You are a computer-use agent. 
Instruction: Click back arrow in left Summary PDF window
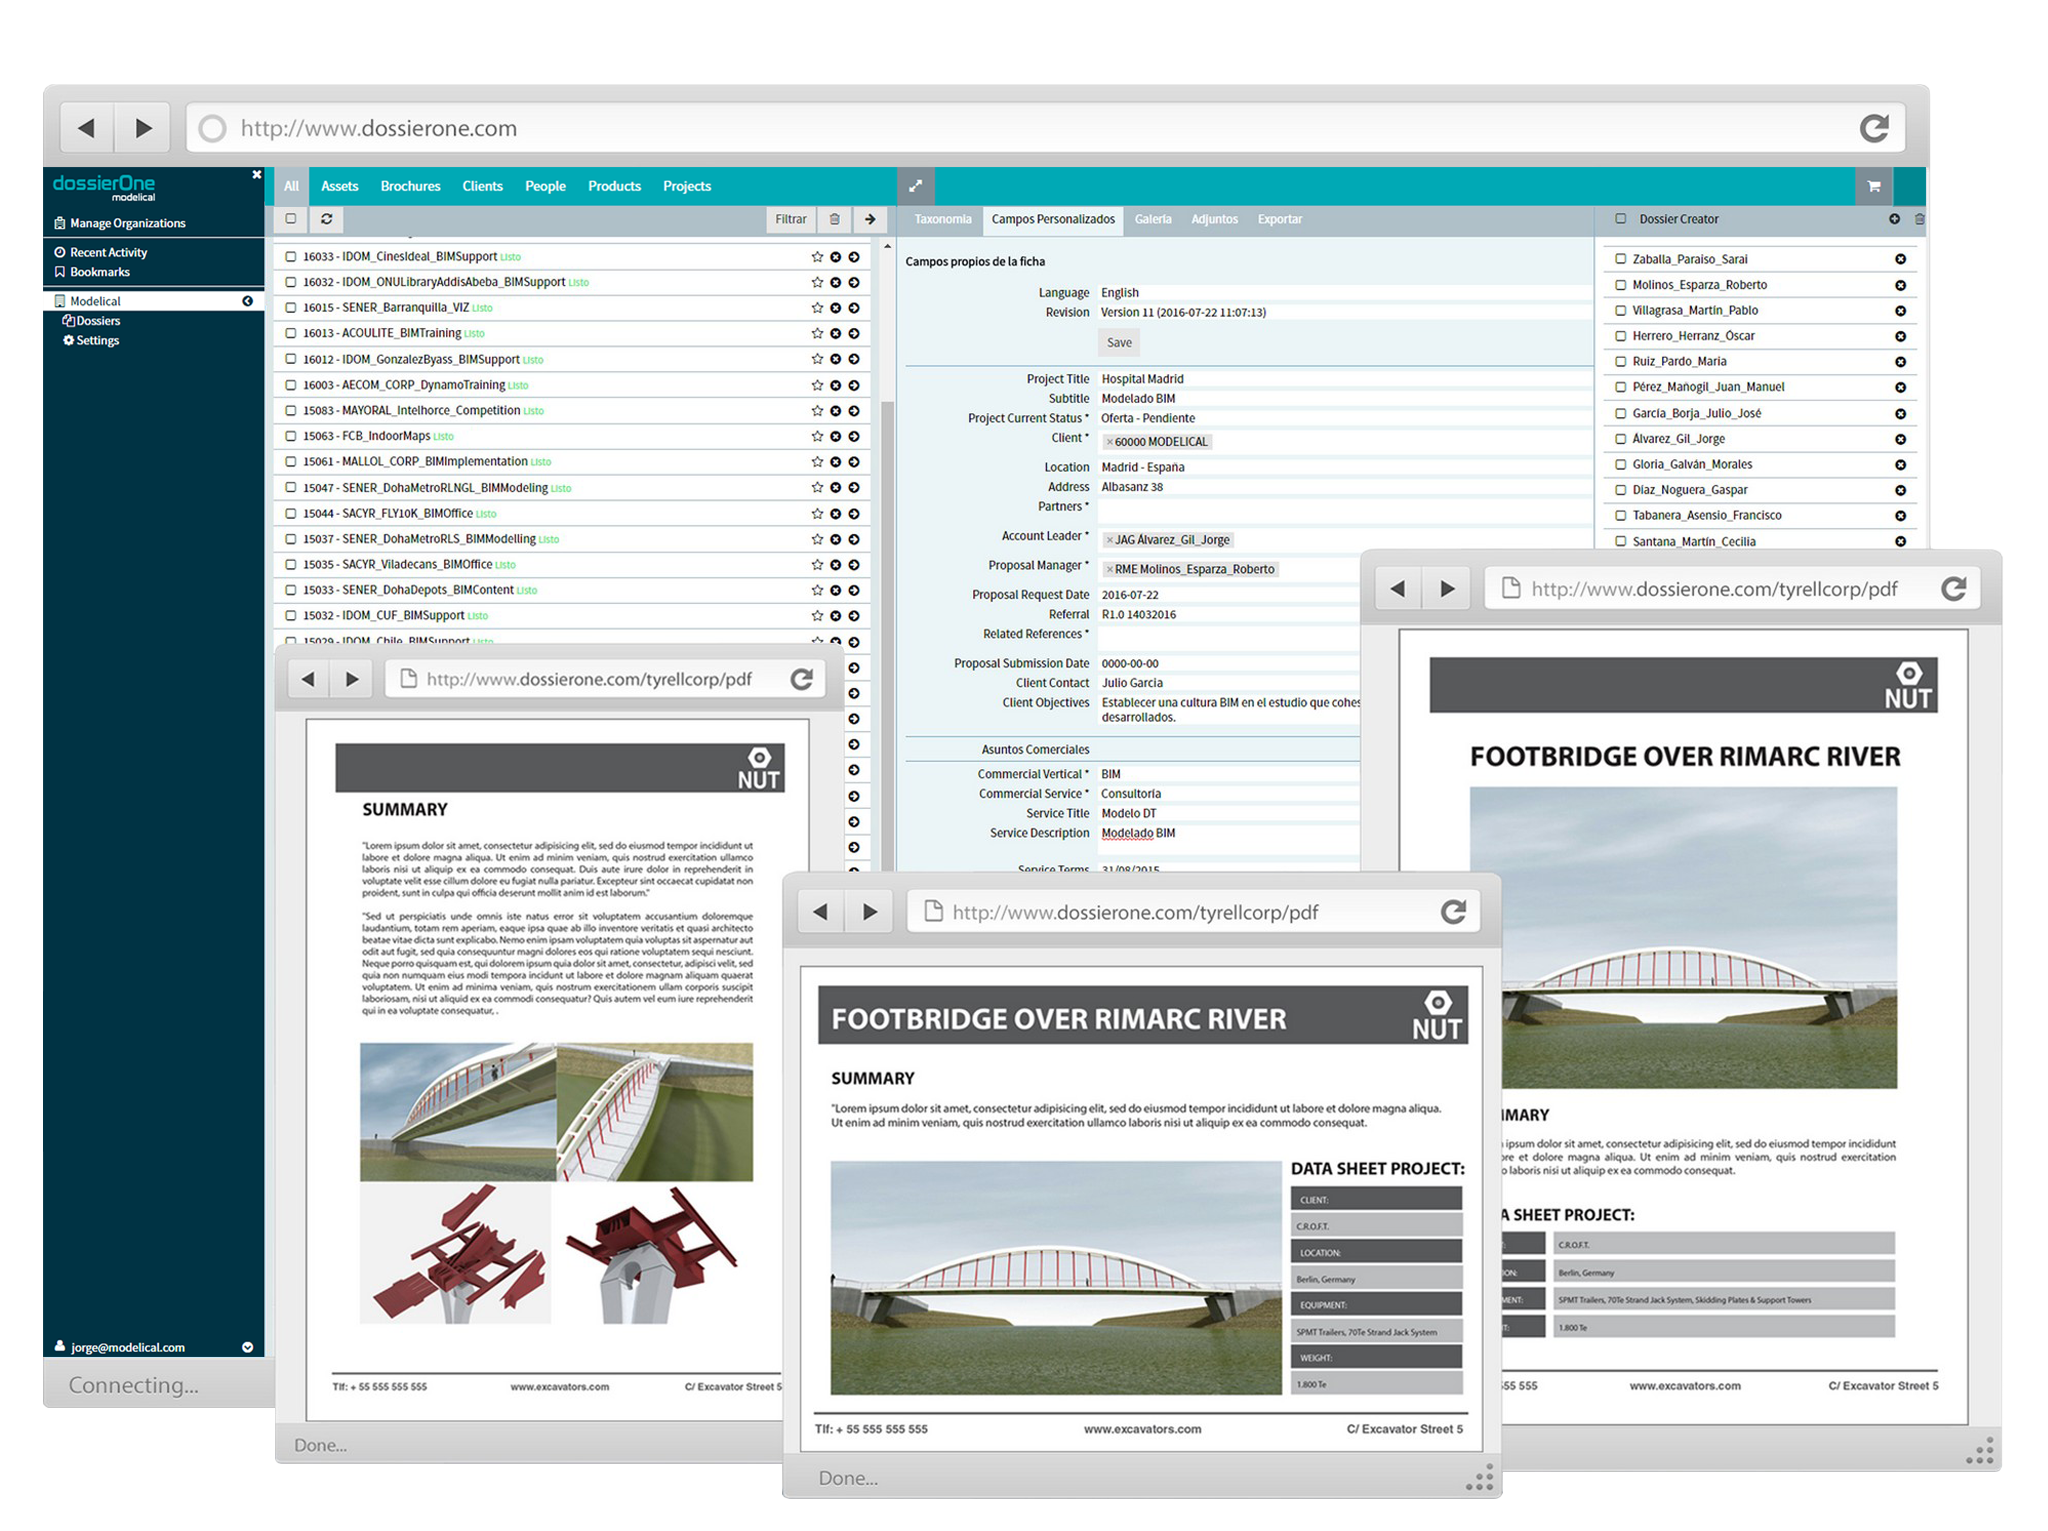308,680
